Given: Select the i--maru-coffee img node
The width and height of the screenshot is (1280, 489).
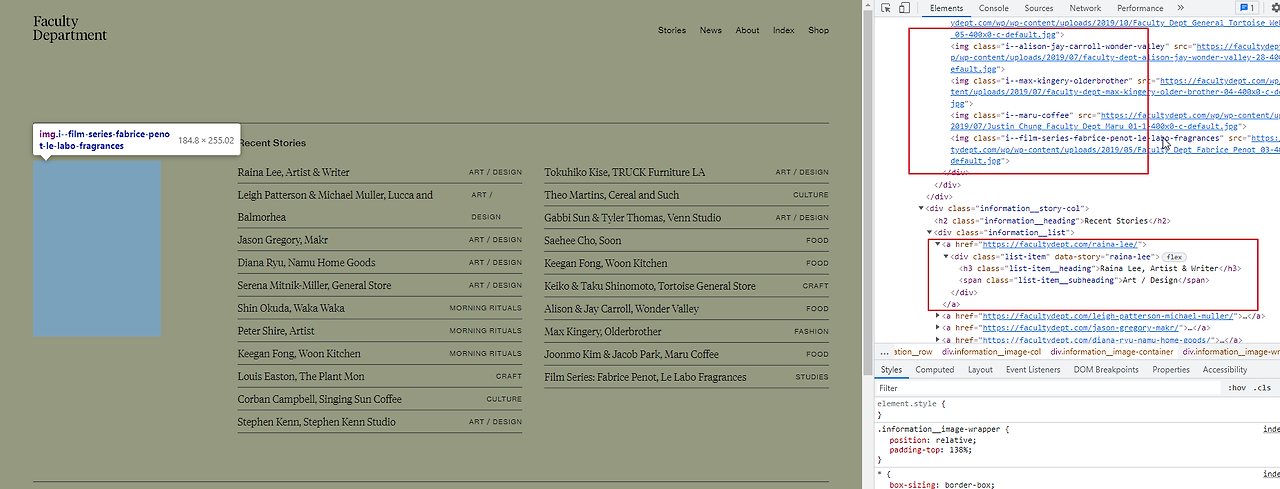Looking at the screenshot, I should [x=1115, y=122].
